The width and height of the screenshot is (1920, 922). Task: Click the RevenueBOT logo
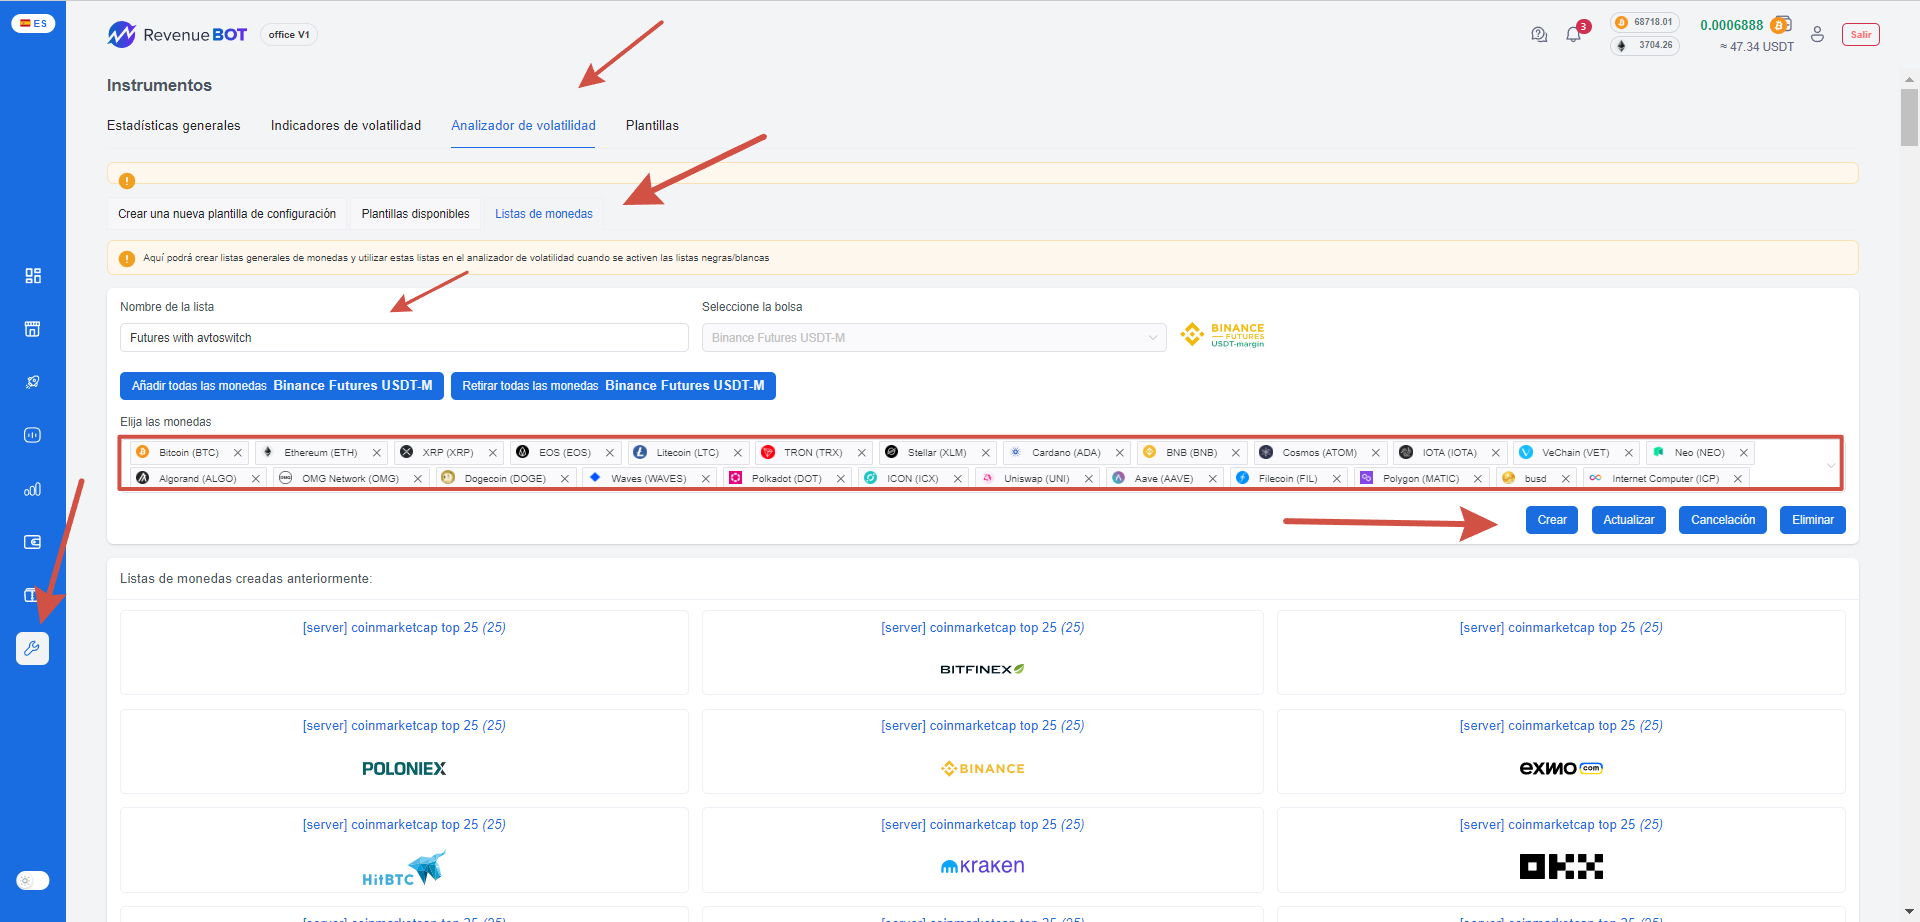(x=177, y=35)
